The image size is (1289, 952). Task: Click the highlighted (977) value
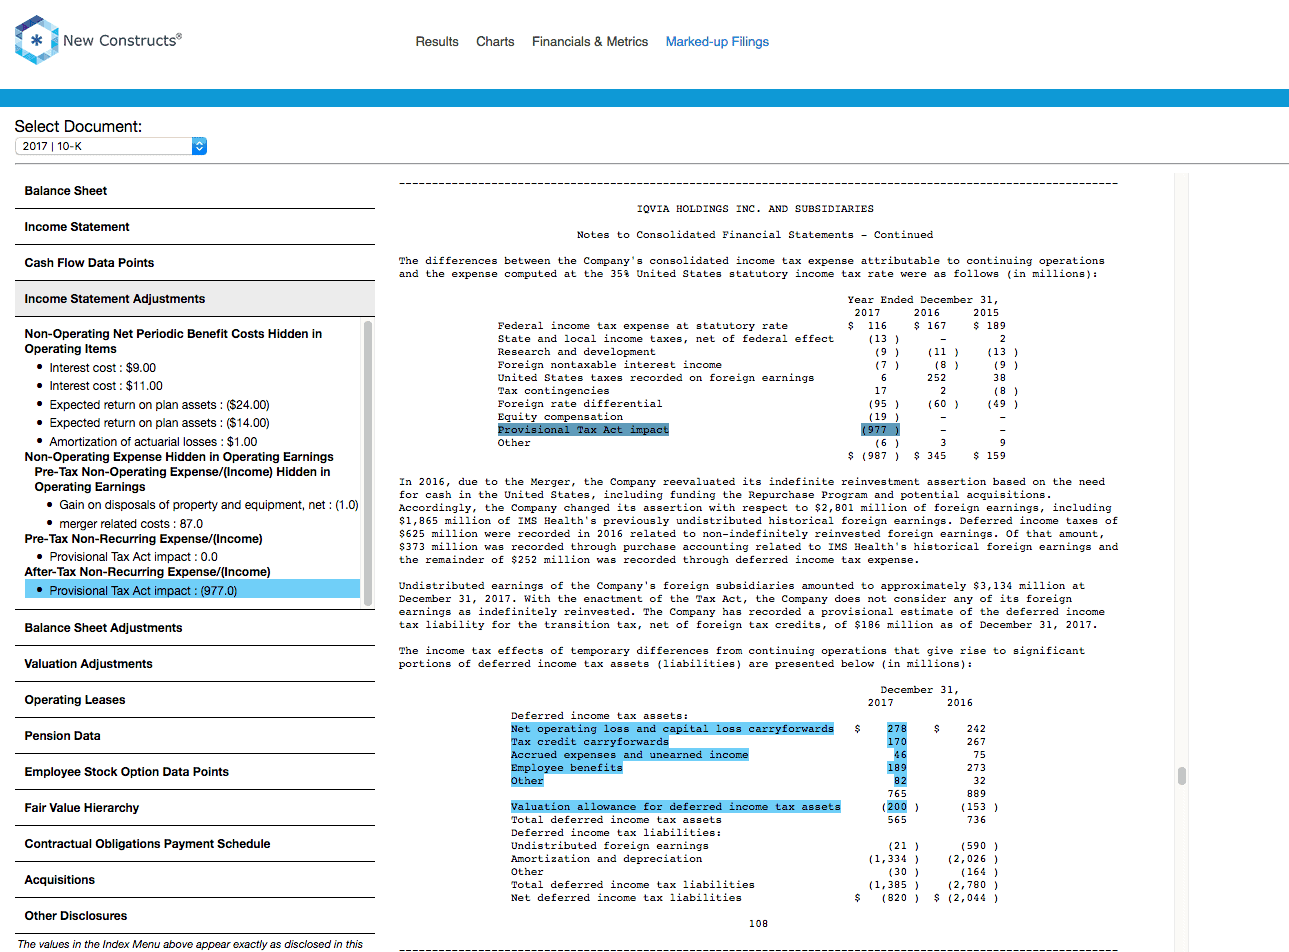880,430
